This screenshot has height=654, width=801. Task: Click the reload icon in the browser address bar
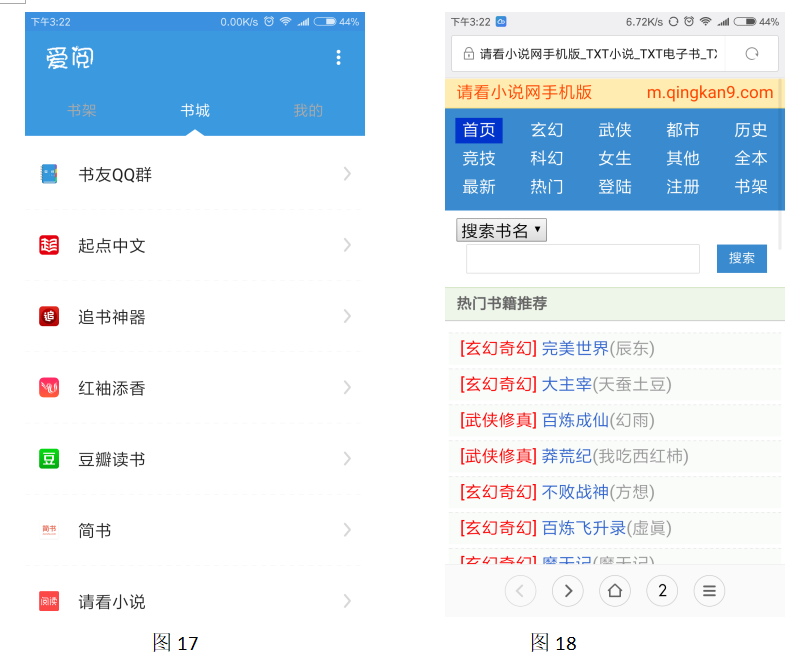tap(751, 54)
